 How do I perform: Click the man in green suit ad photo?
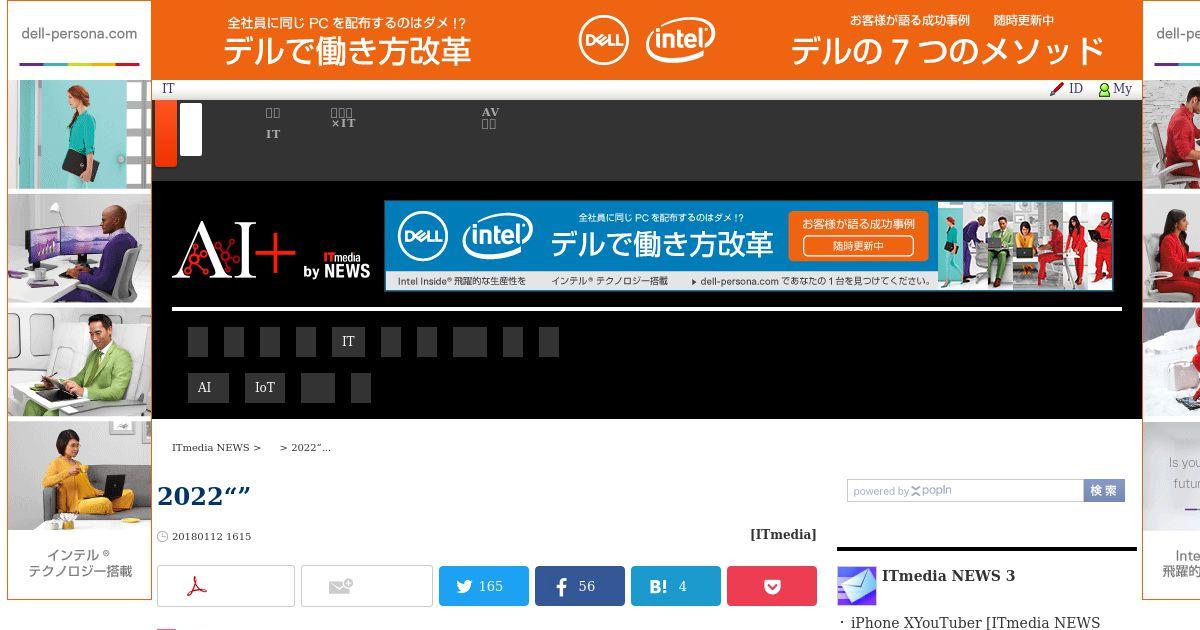tap(79, 362)
